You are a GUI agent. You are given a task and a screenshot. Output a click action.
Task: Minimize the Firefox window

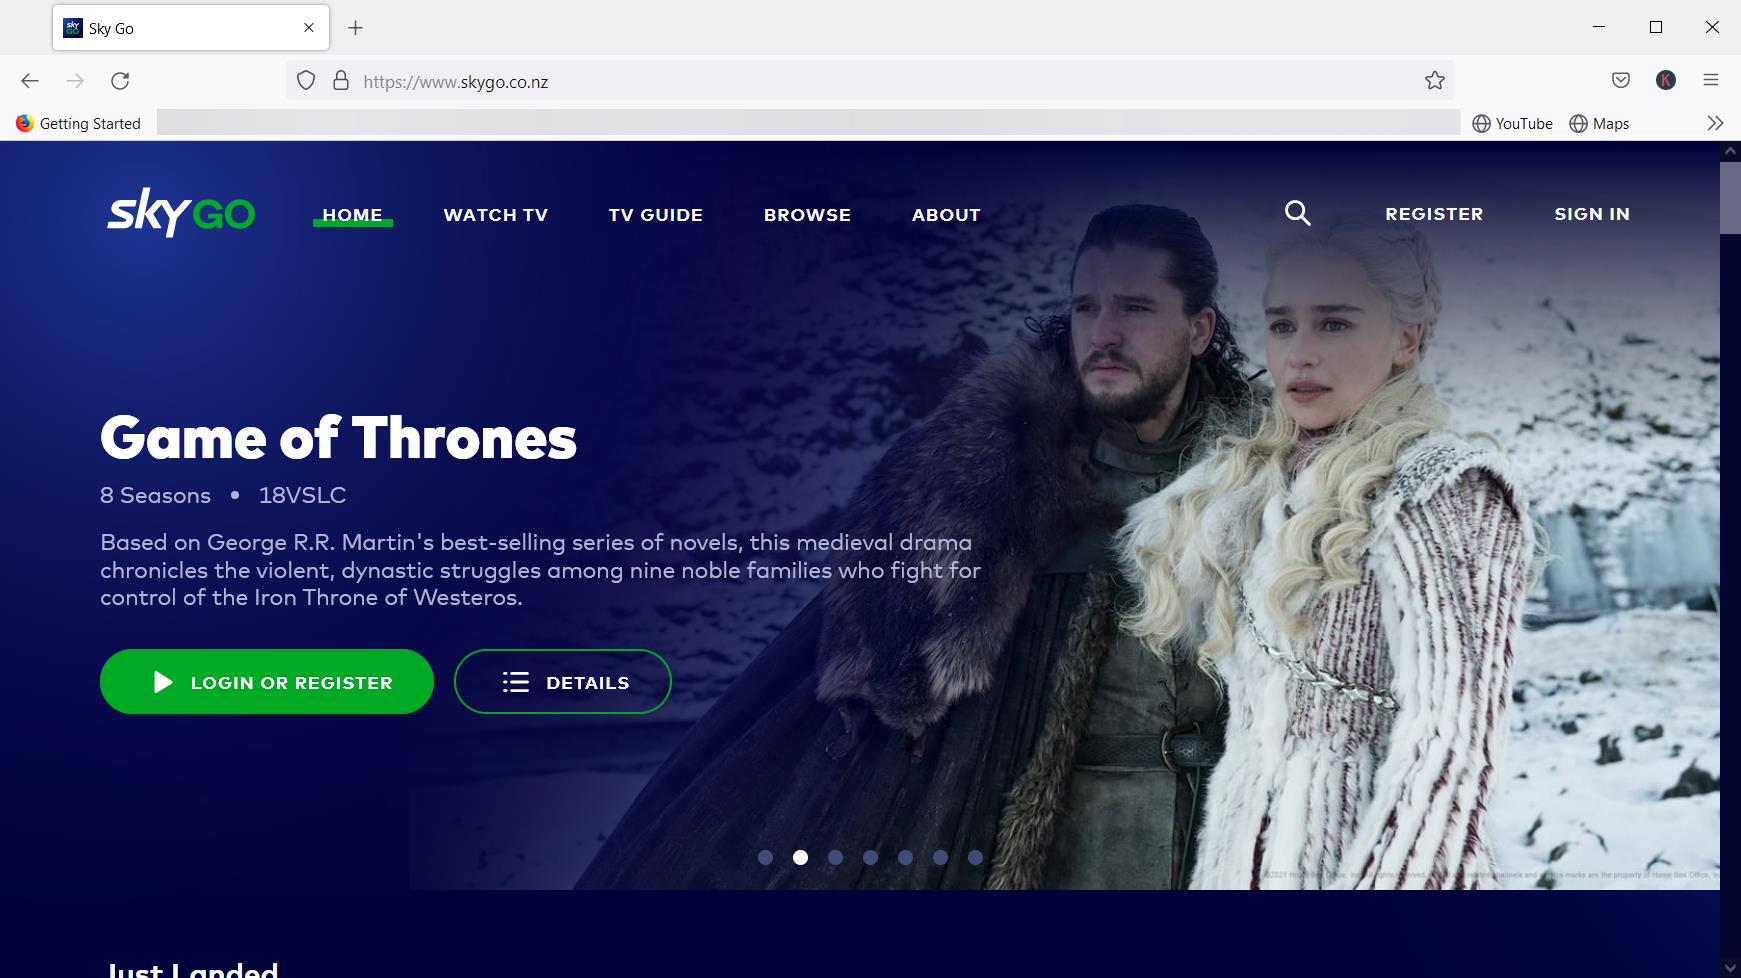pyautogui.click(x=1599, y=27)
